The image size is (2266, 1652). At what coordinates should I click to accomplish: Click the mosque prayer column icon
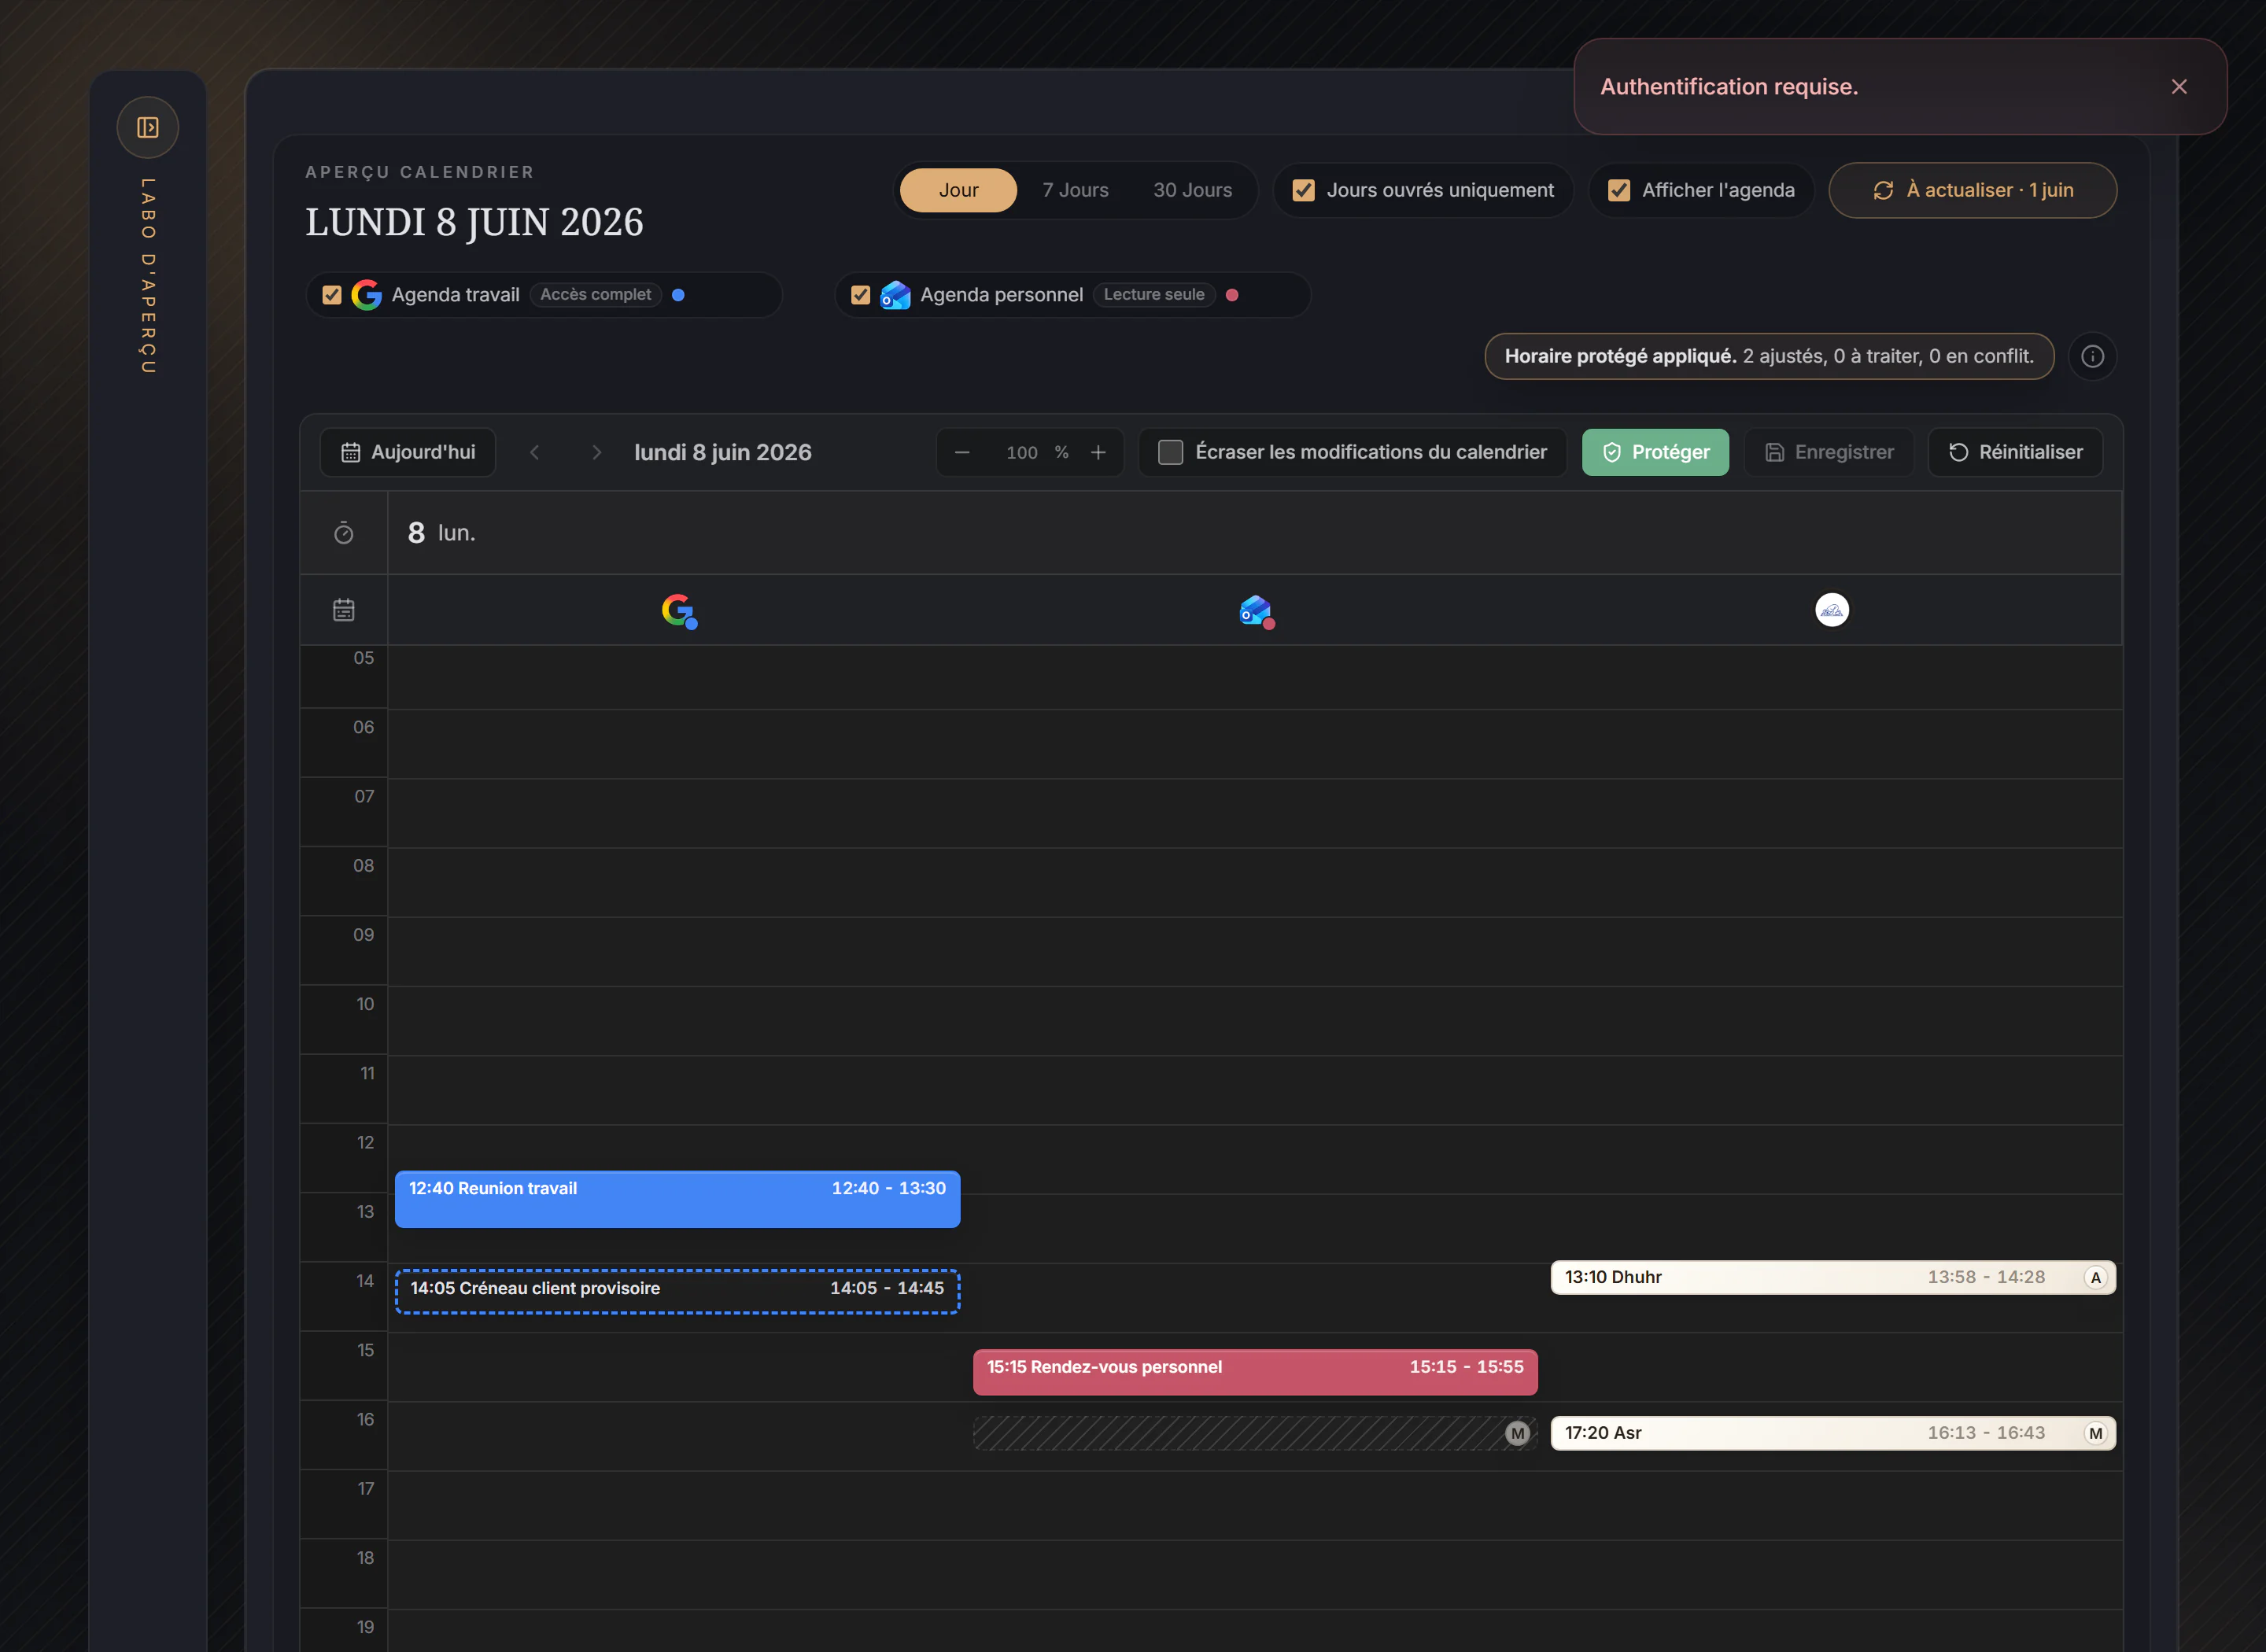point(1832,610)
